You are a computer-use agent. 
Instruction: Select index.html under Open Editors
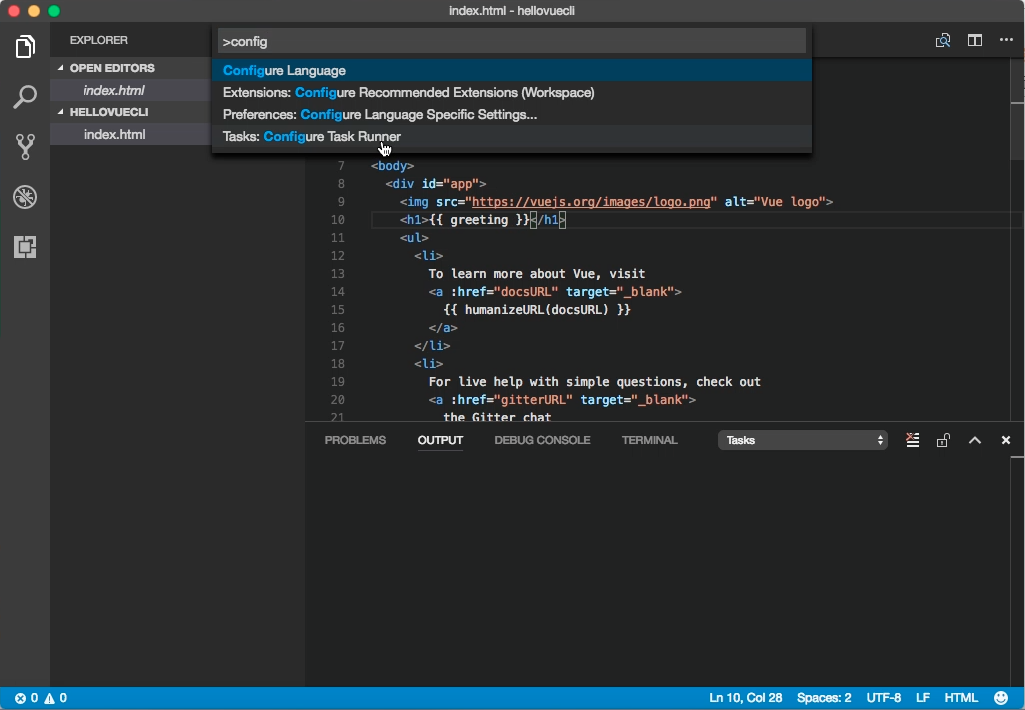pyautogui.click(x=131, y=90)
